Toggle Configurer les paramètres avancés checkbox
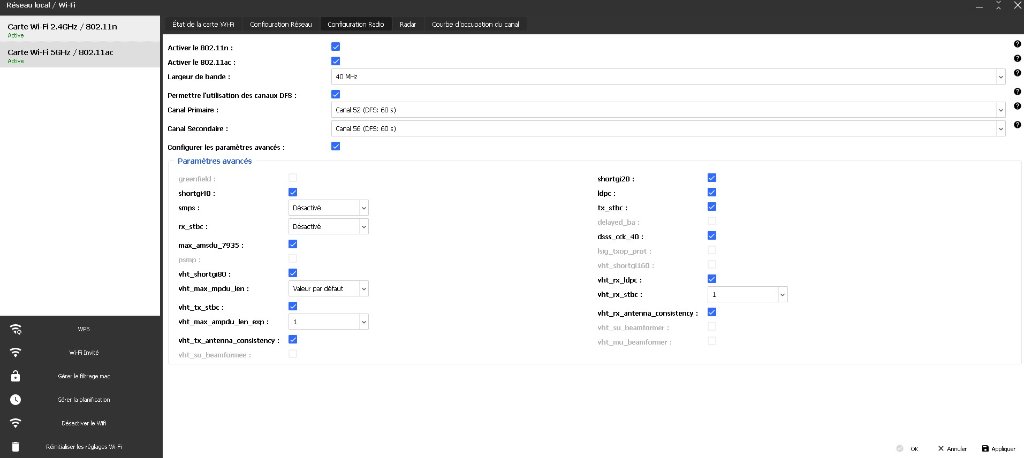Screen dimensions: 1024x458 click(x=336, y=146)
